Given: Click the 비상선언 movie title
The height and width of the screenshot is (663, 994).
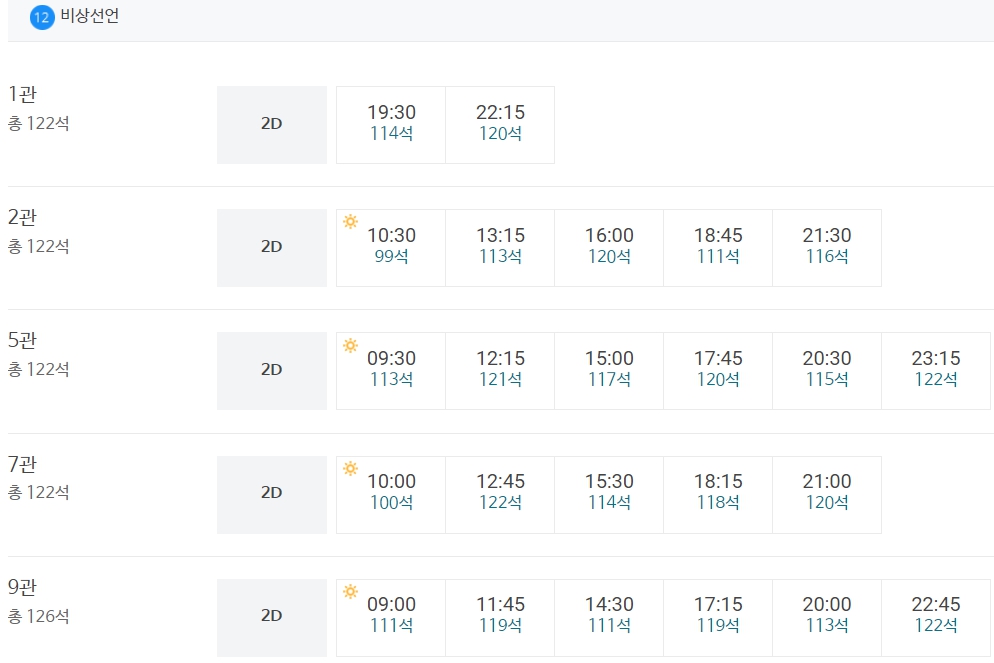Looking at the screenshot, I should [89, 16].
